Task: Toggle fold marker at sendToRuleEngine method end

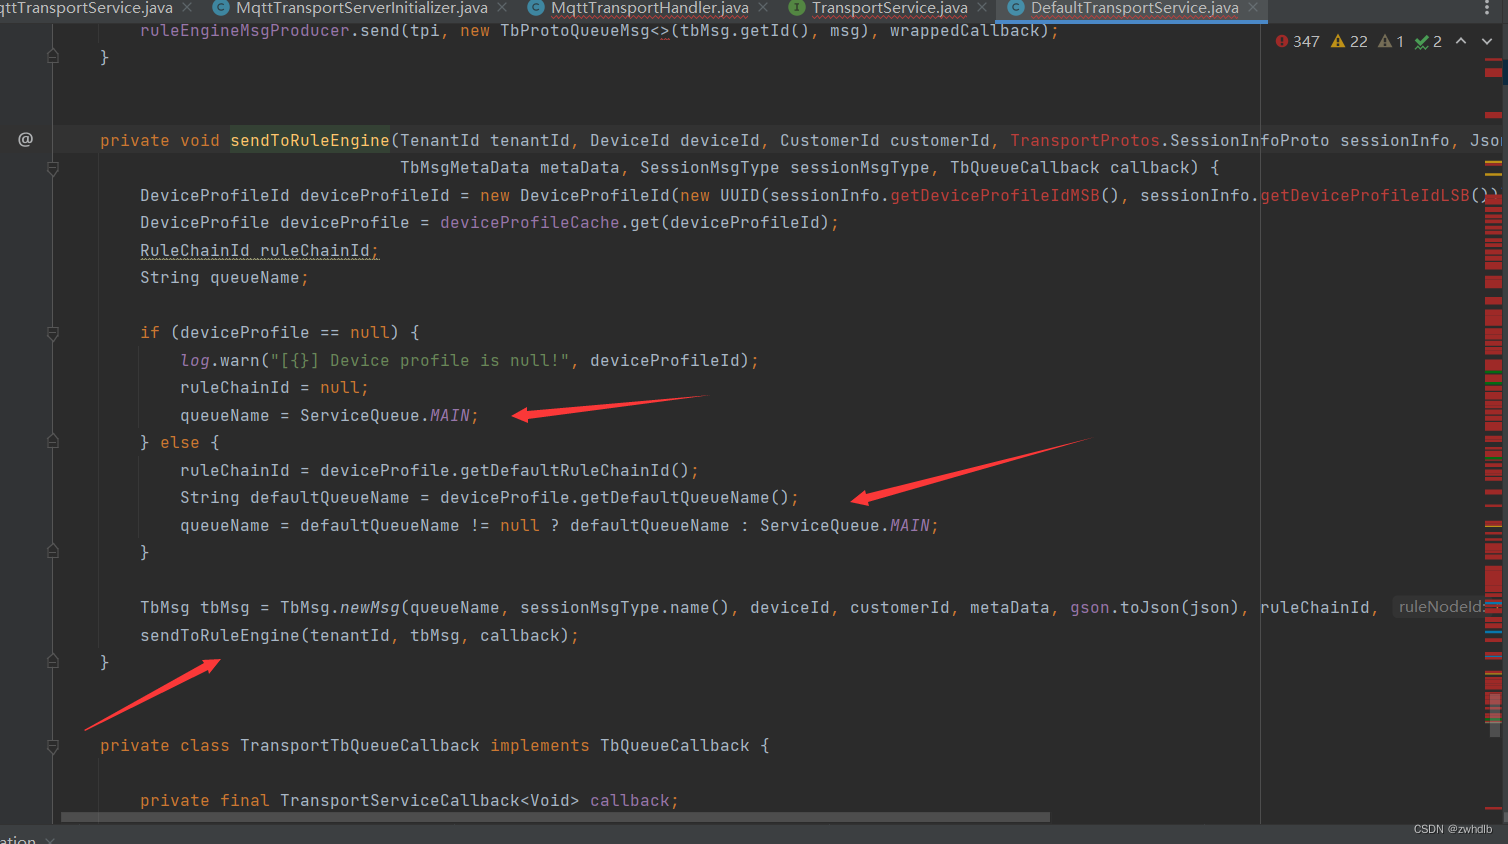Action: point(53,661)
